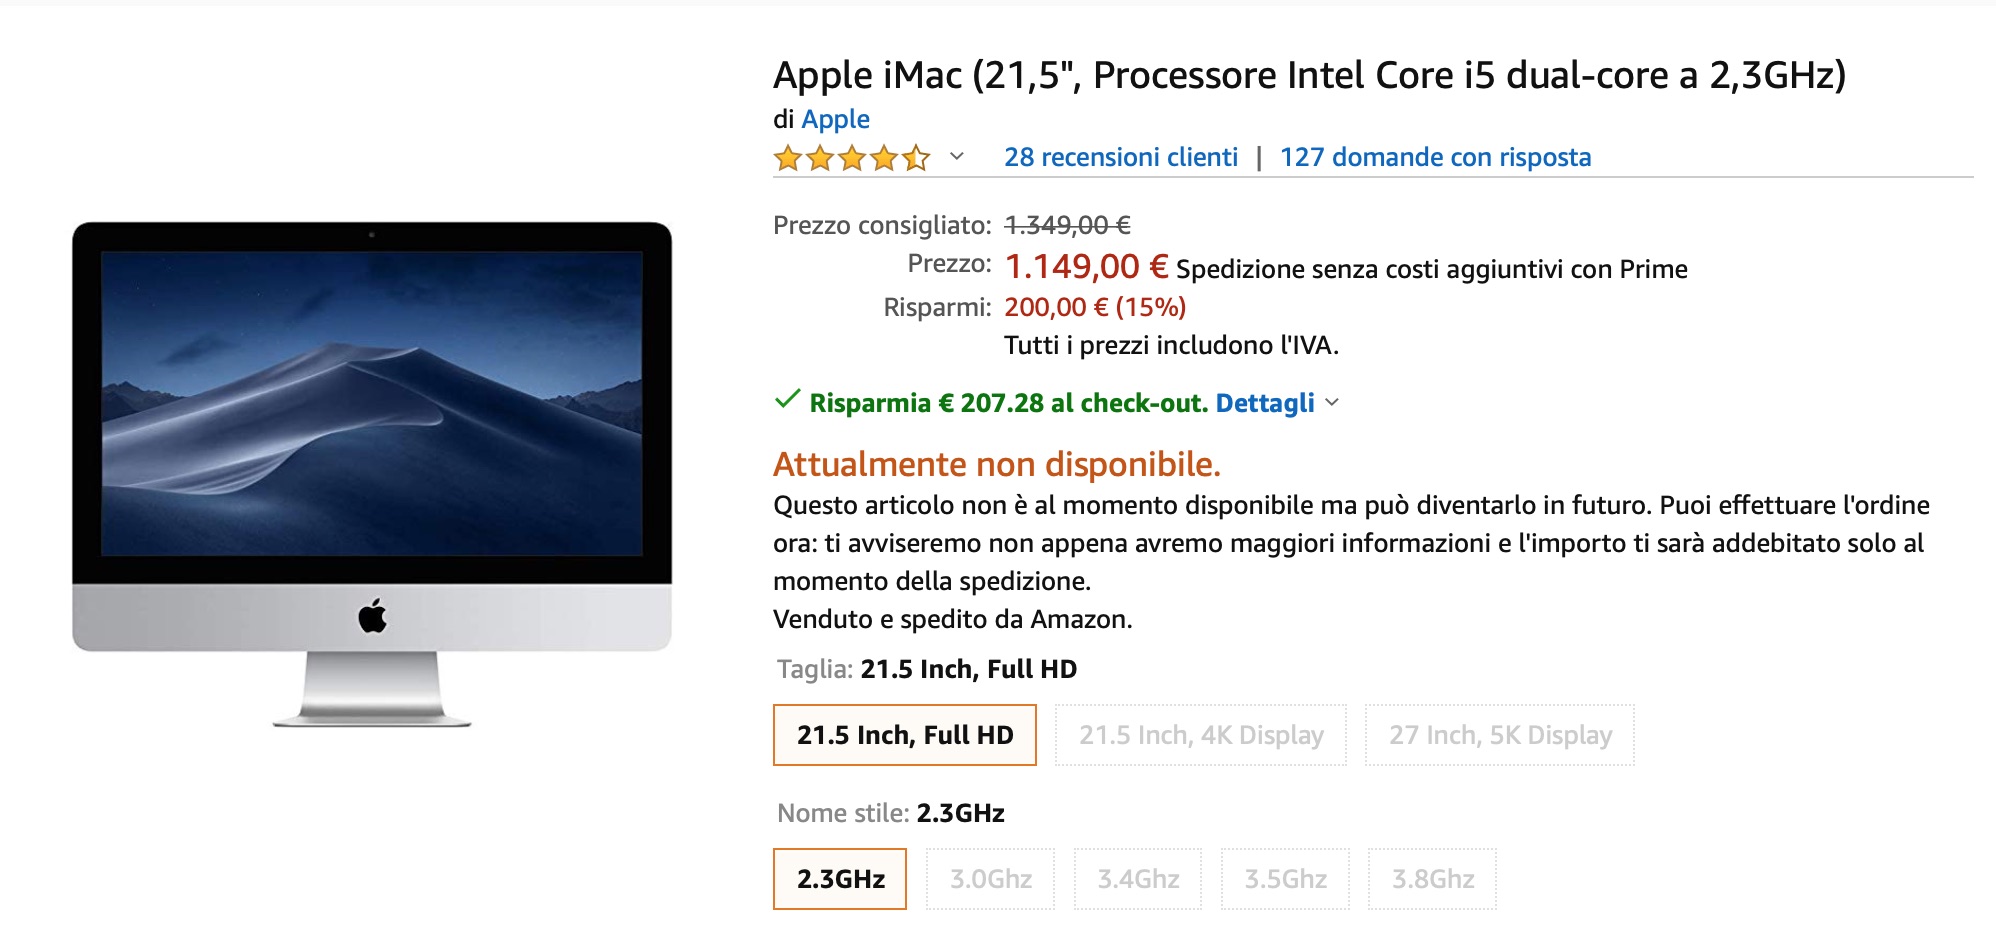Select the 2.3GHz style option
This screenshot has height=930, width=1996.
pyautogui.click(x=840, y=879)
